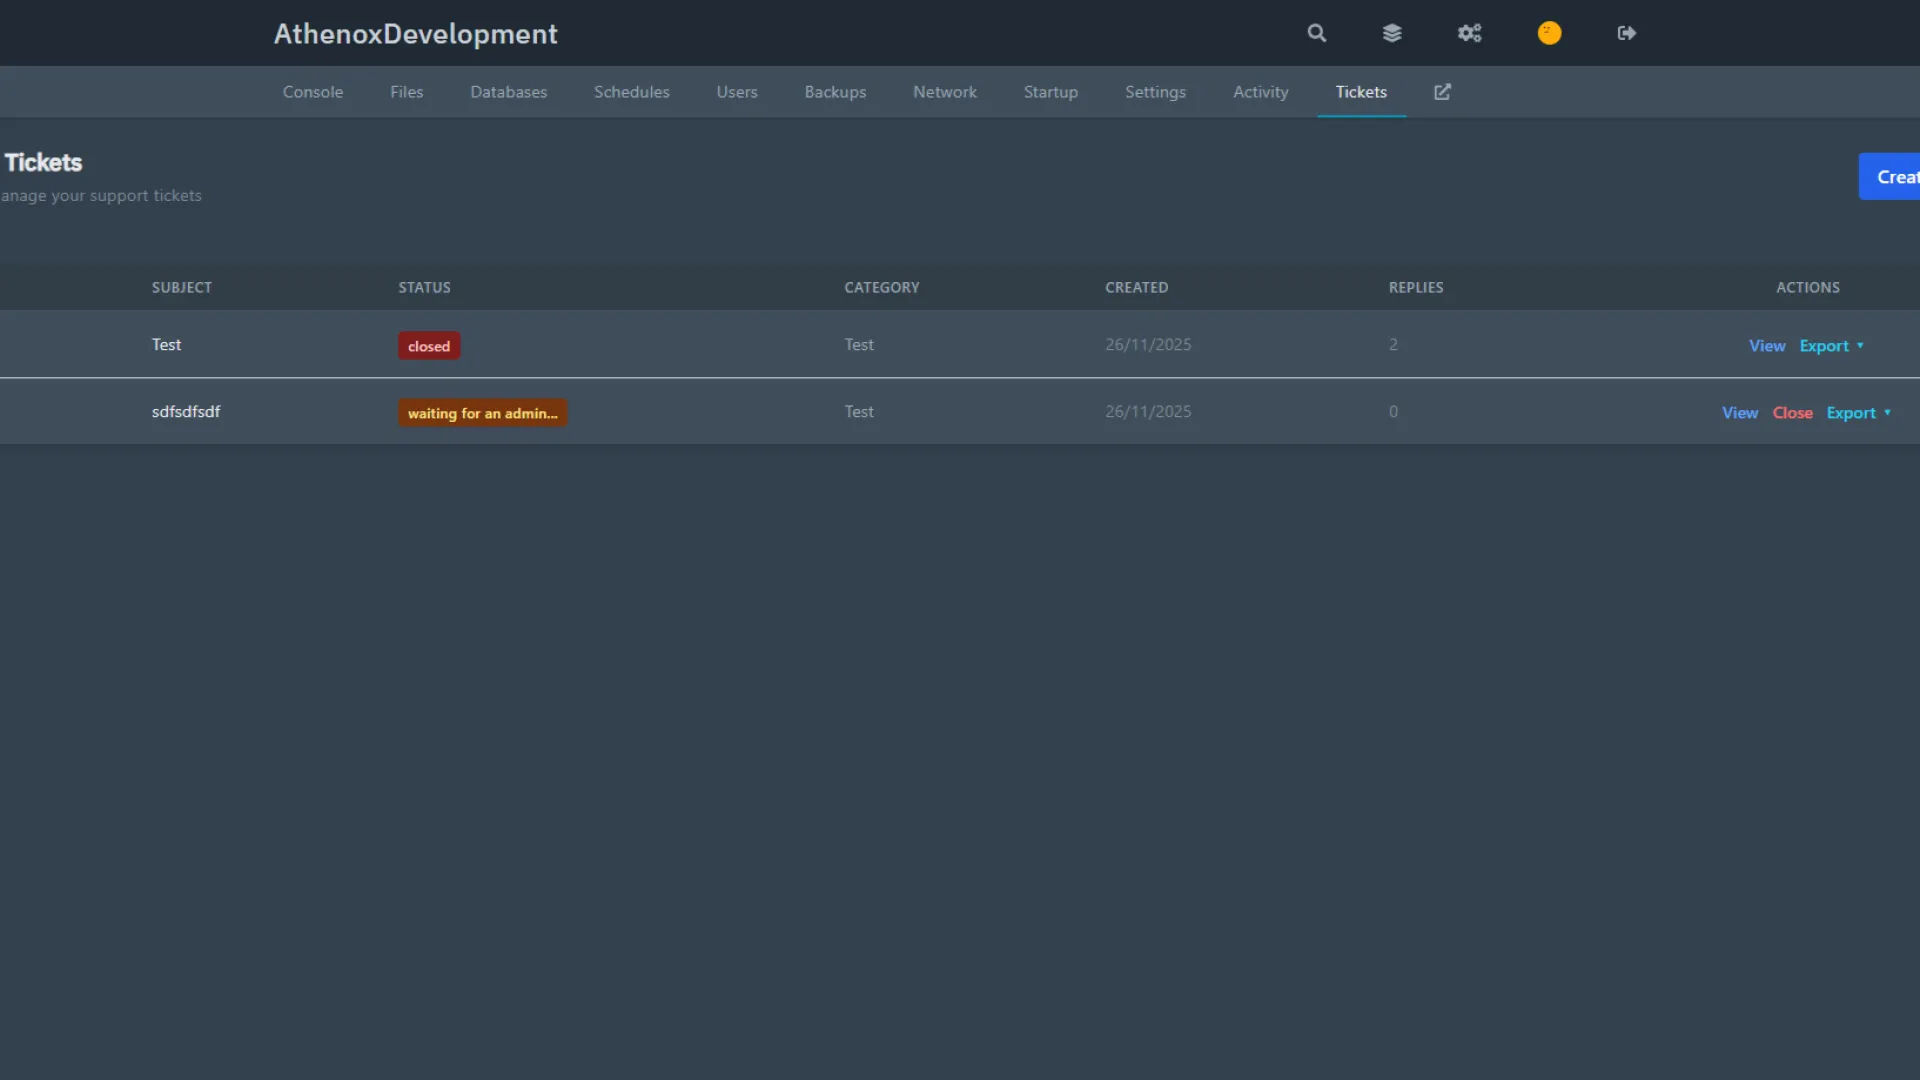This screenshot has width=1920, height=1080.
Task: Click the waiting for an admin badge
Action: 482,413
